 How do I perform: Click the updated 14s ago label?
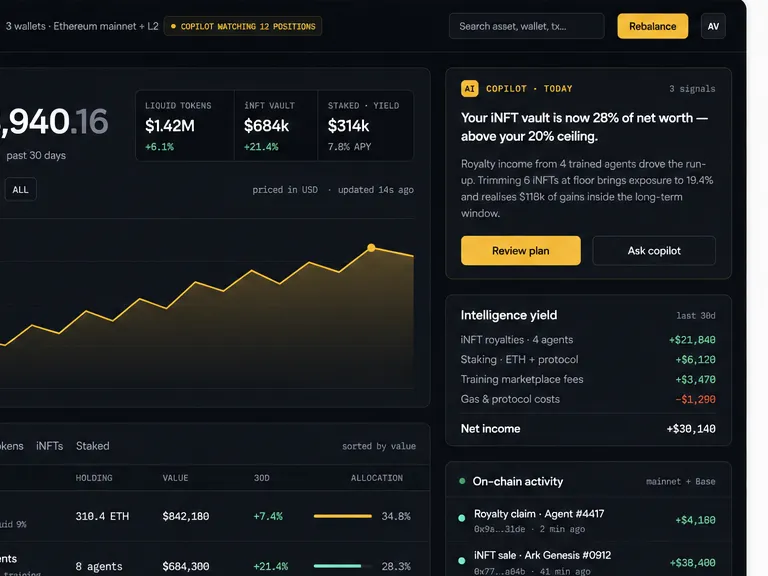click(x=376, y=190)
